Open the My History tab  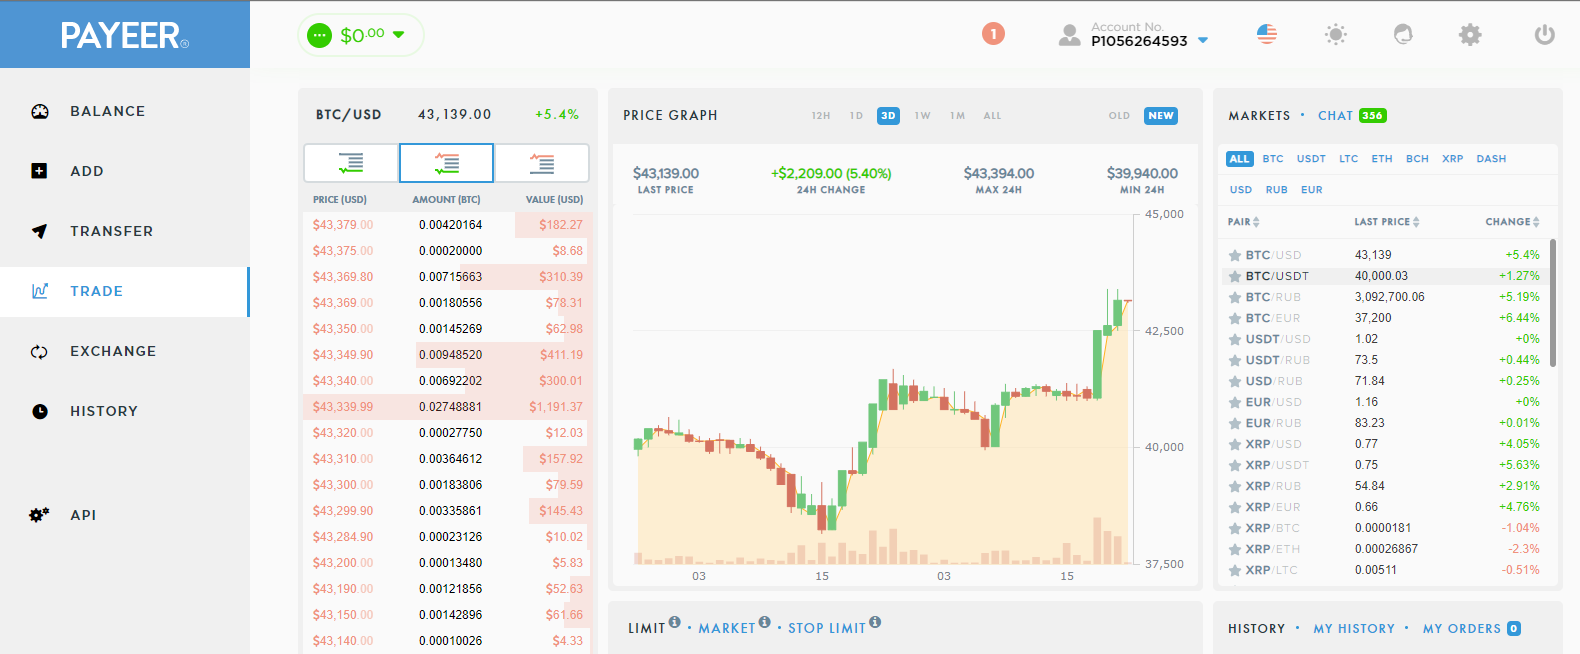pos(1354,629)
